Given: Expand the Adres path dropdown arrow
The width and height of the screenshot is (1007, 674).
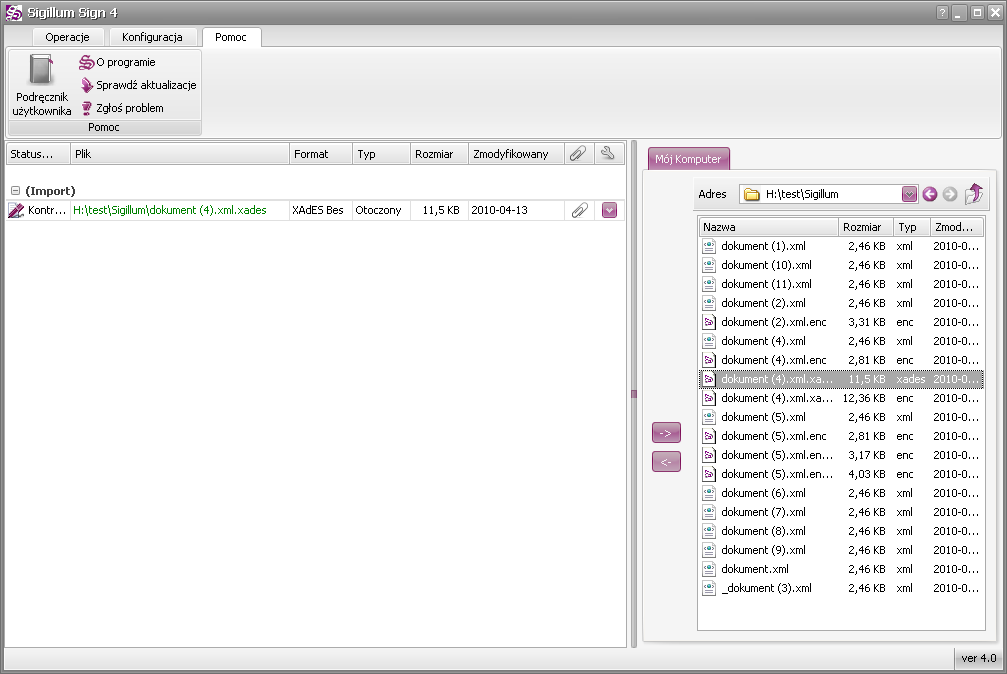Looking at the screenshot, I should [909, 194].
